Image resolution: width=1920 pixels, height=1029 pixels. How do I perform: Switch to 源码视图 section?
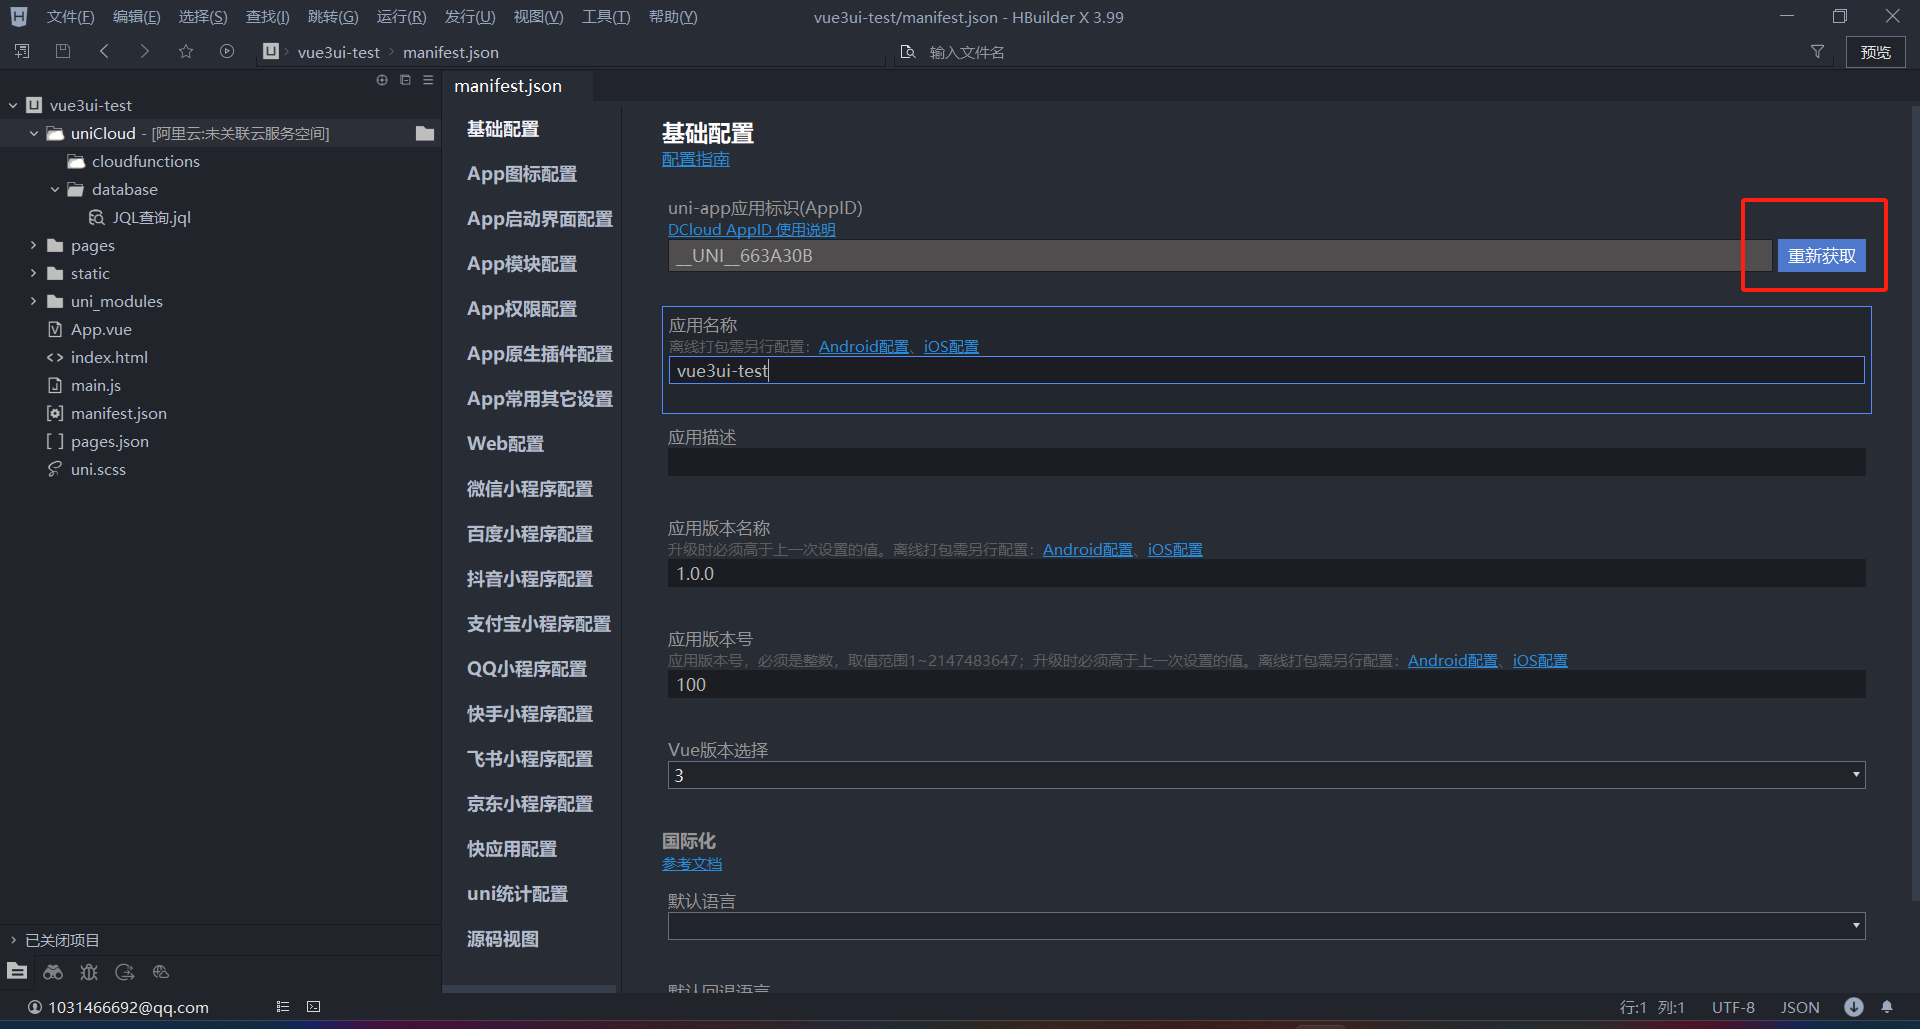point(503,939)
